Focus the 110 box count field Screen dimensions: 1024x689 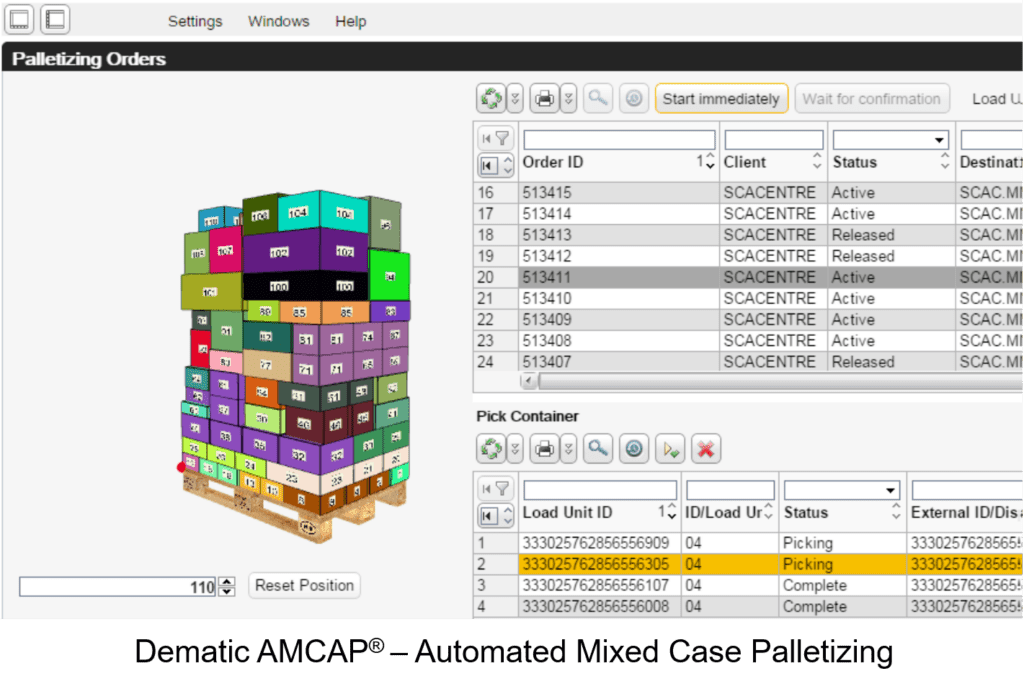[118, 586]
